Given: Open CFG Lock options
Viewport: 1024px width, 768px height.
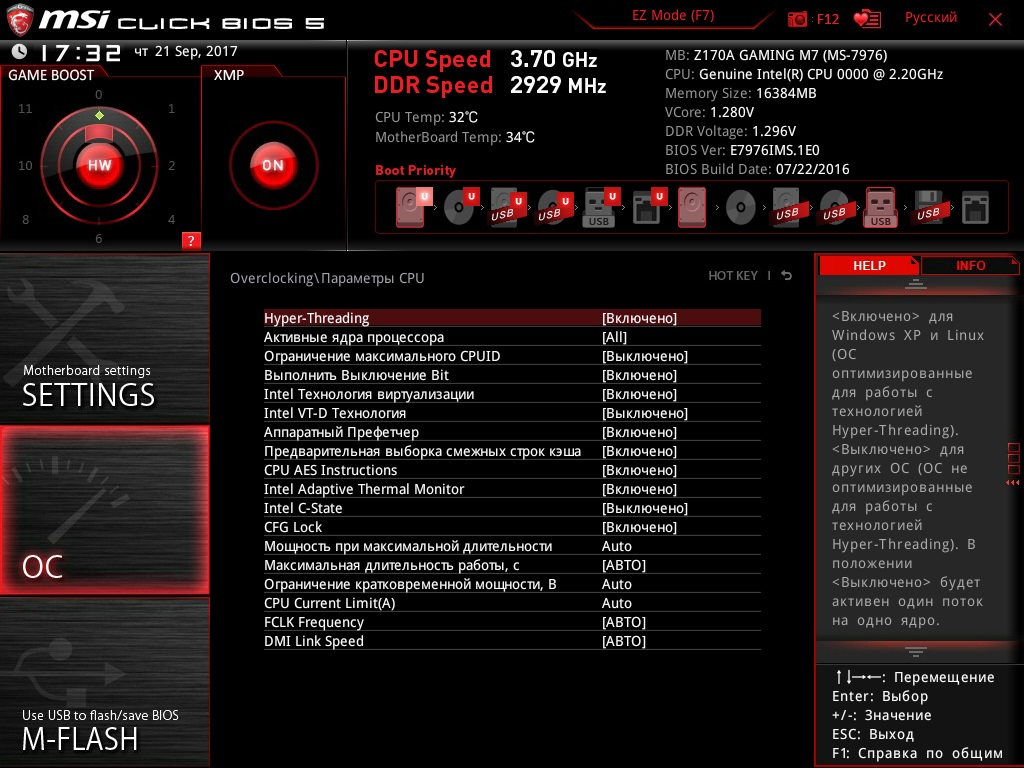Looking at the screenshot, I should click(x=512, y=526).
